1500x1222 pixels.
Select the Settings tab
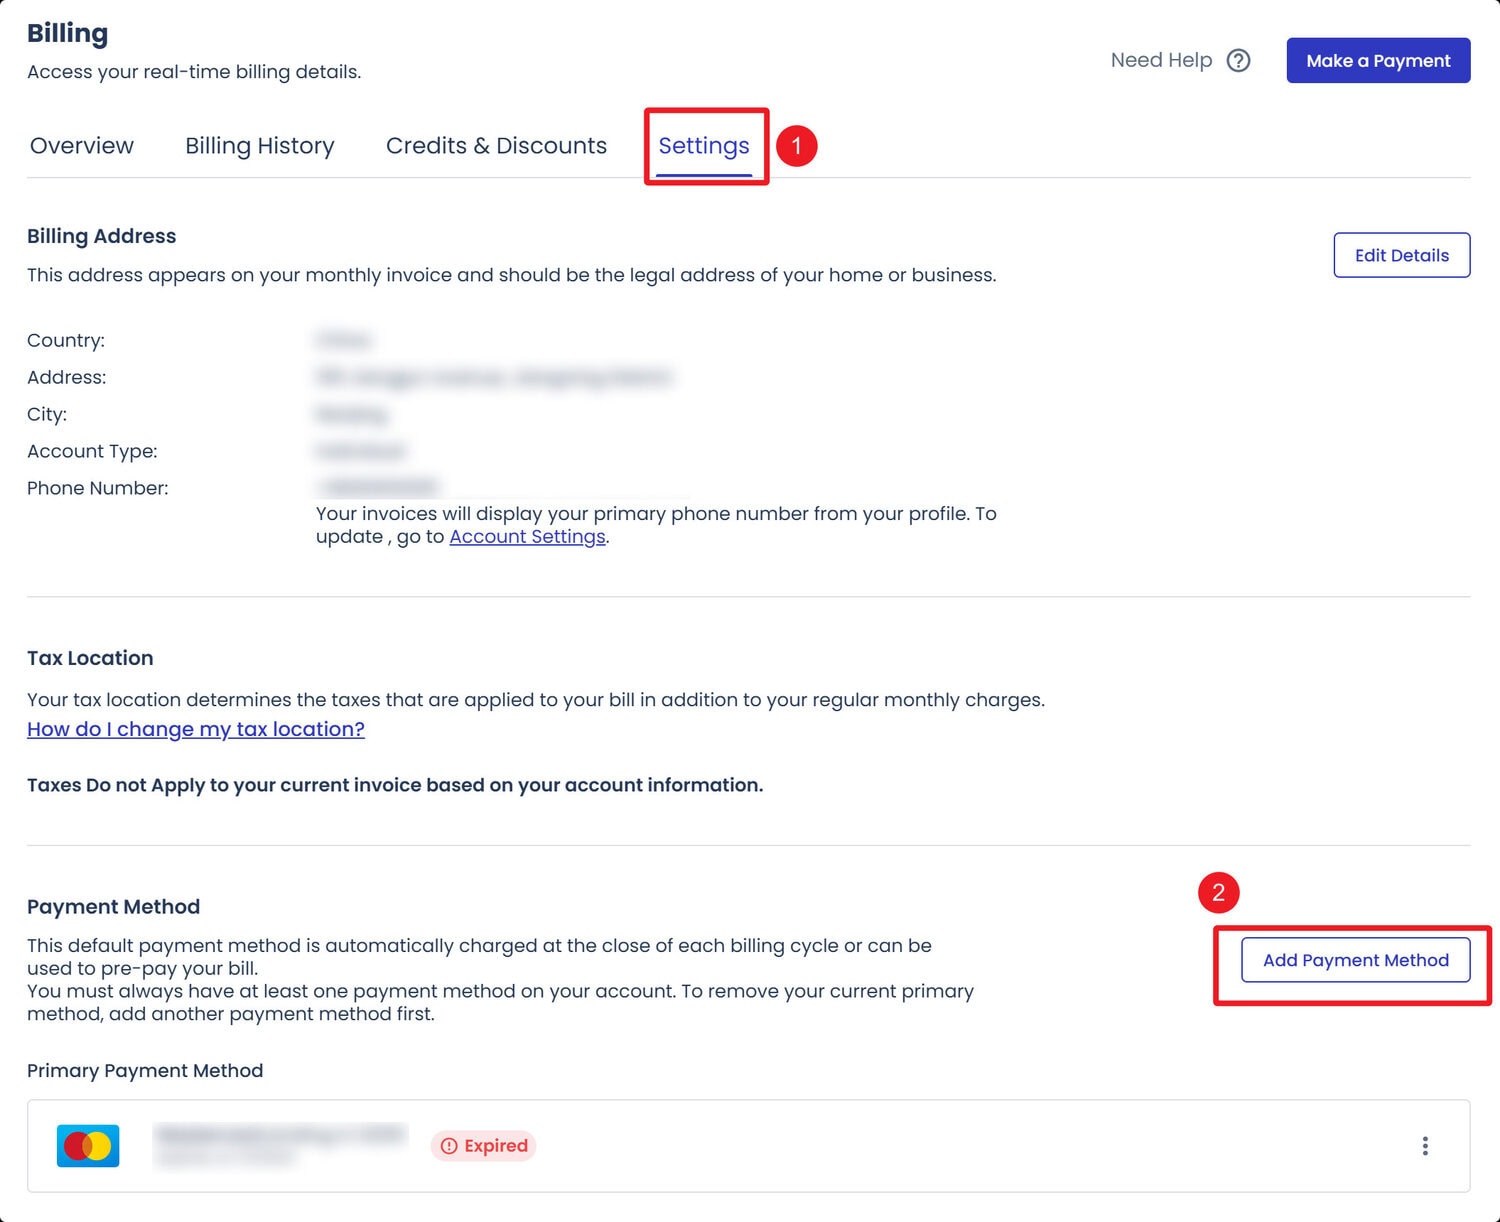(x=704, y=146)
